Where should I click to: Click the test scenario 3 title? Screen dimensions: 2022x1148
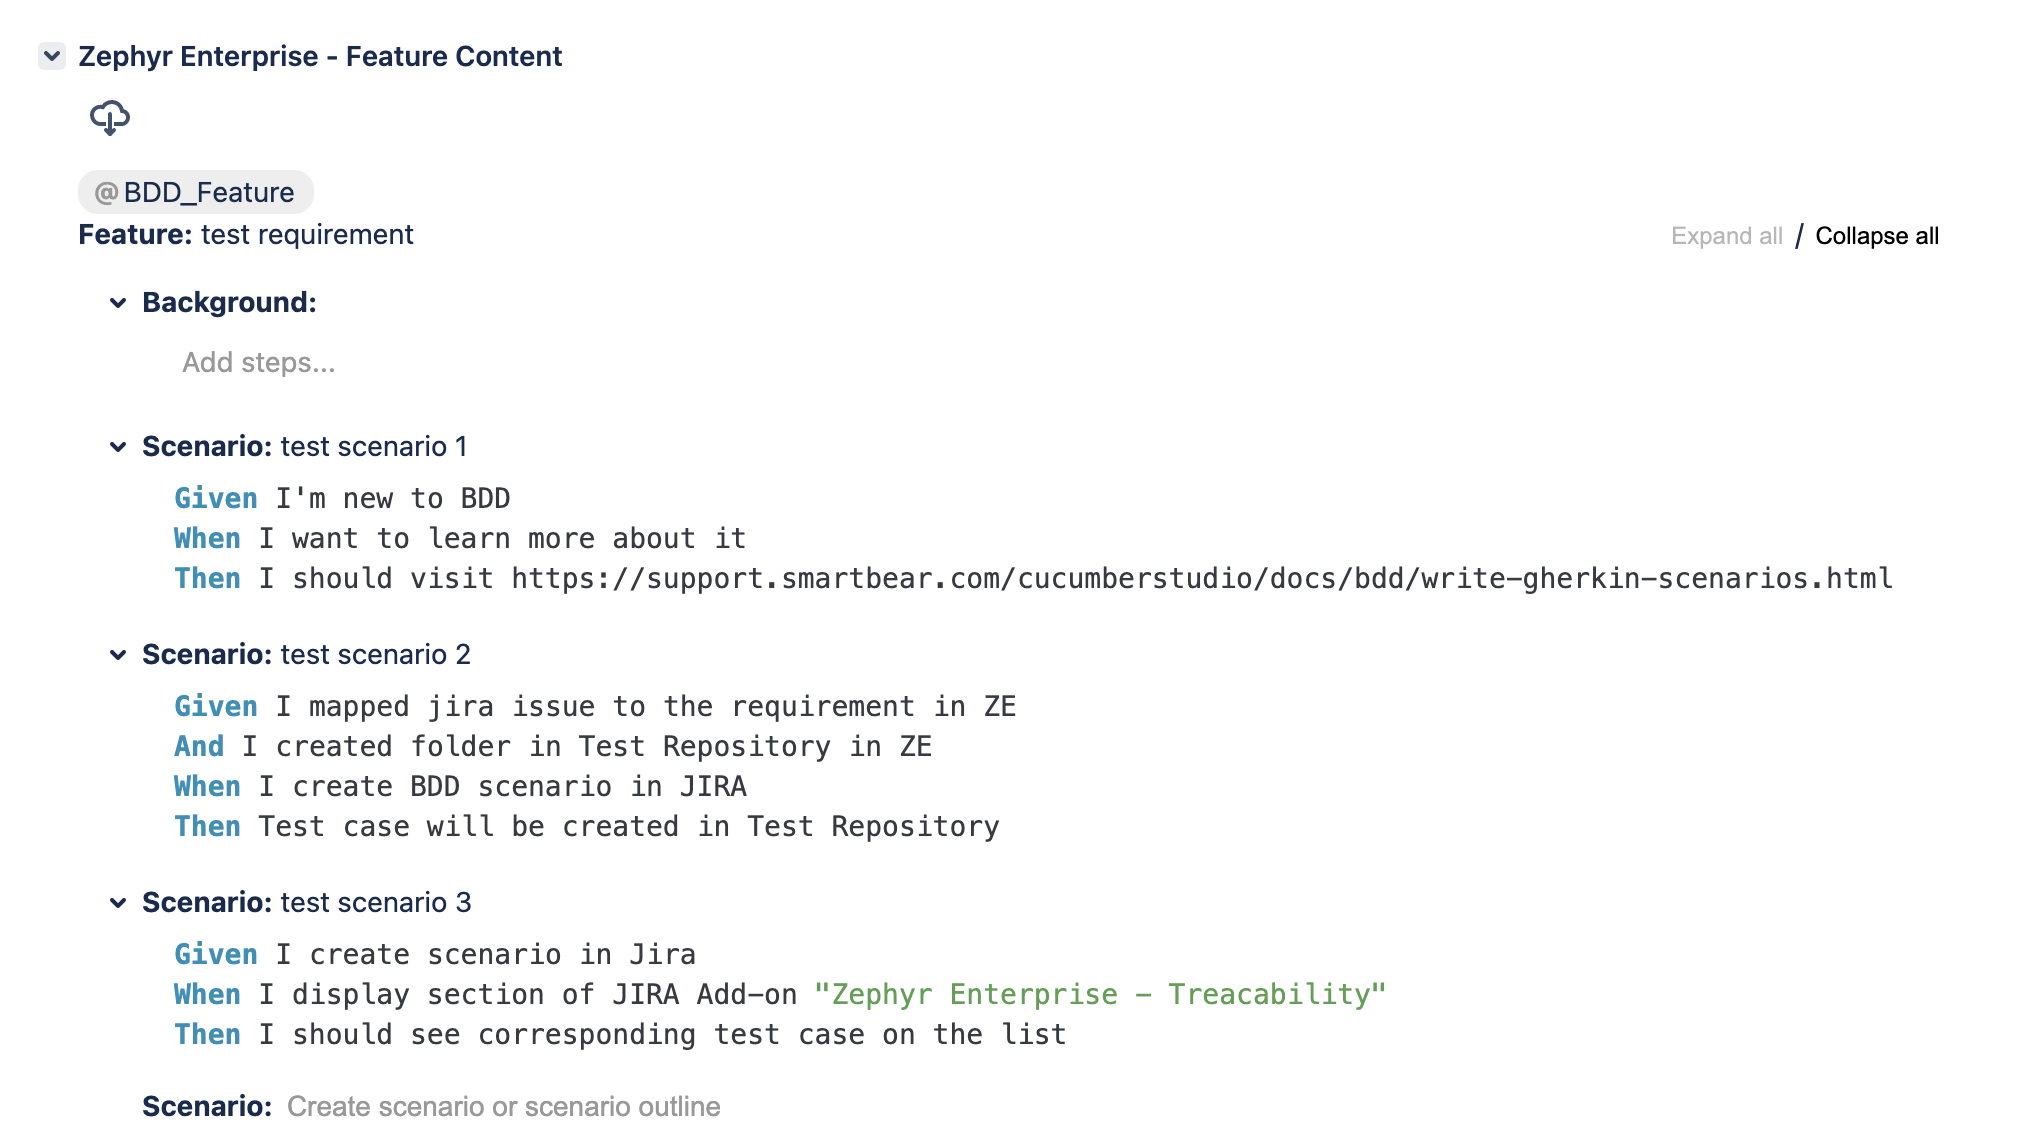tap(375, 903)
